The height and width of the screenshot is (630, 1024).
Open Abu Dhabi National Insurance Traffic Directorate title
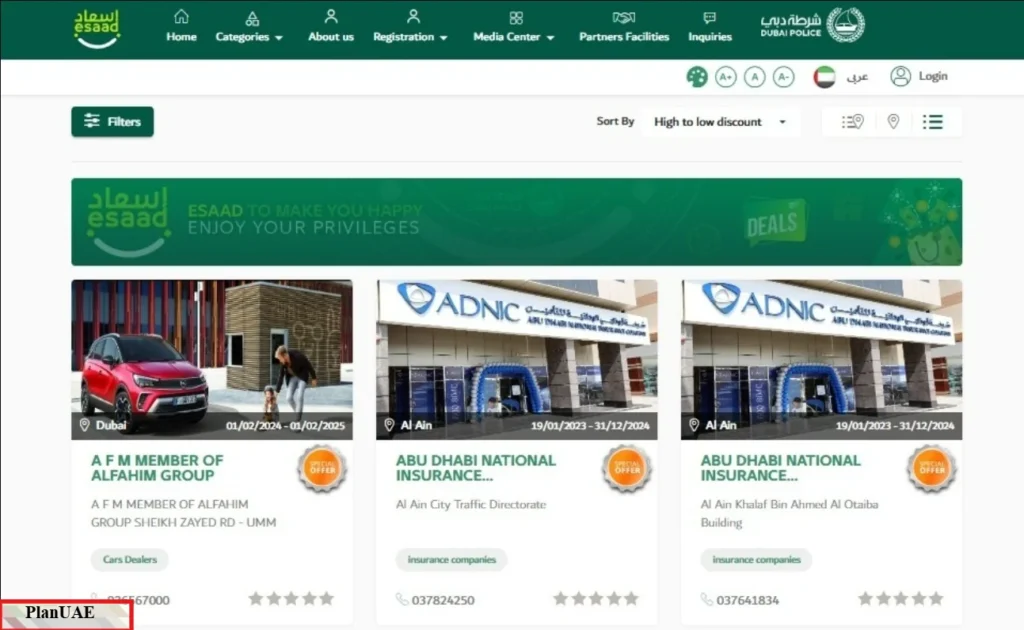tap(475, 468)
